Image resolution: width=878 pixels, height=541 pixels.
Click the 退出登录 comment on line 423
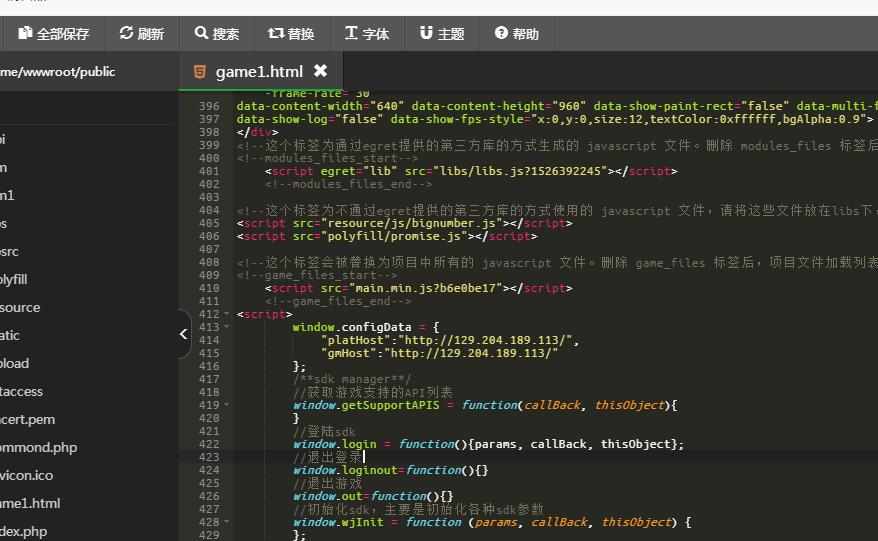pyautogui.click(x=328, y=457)
